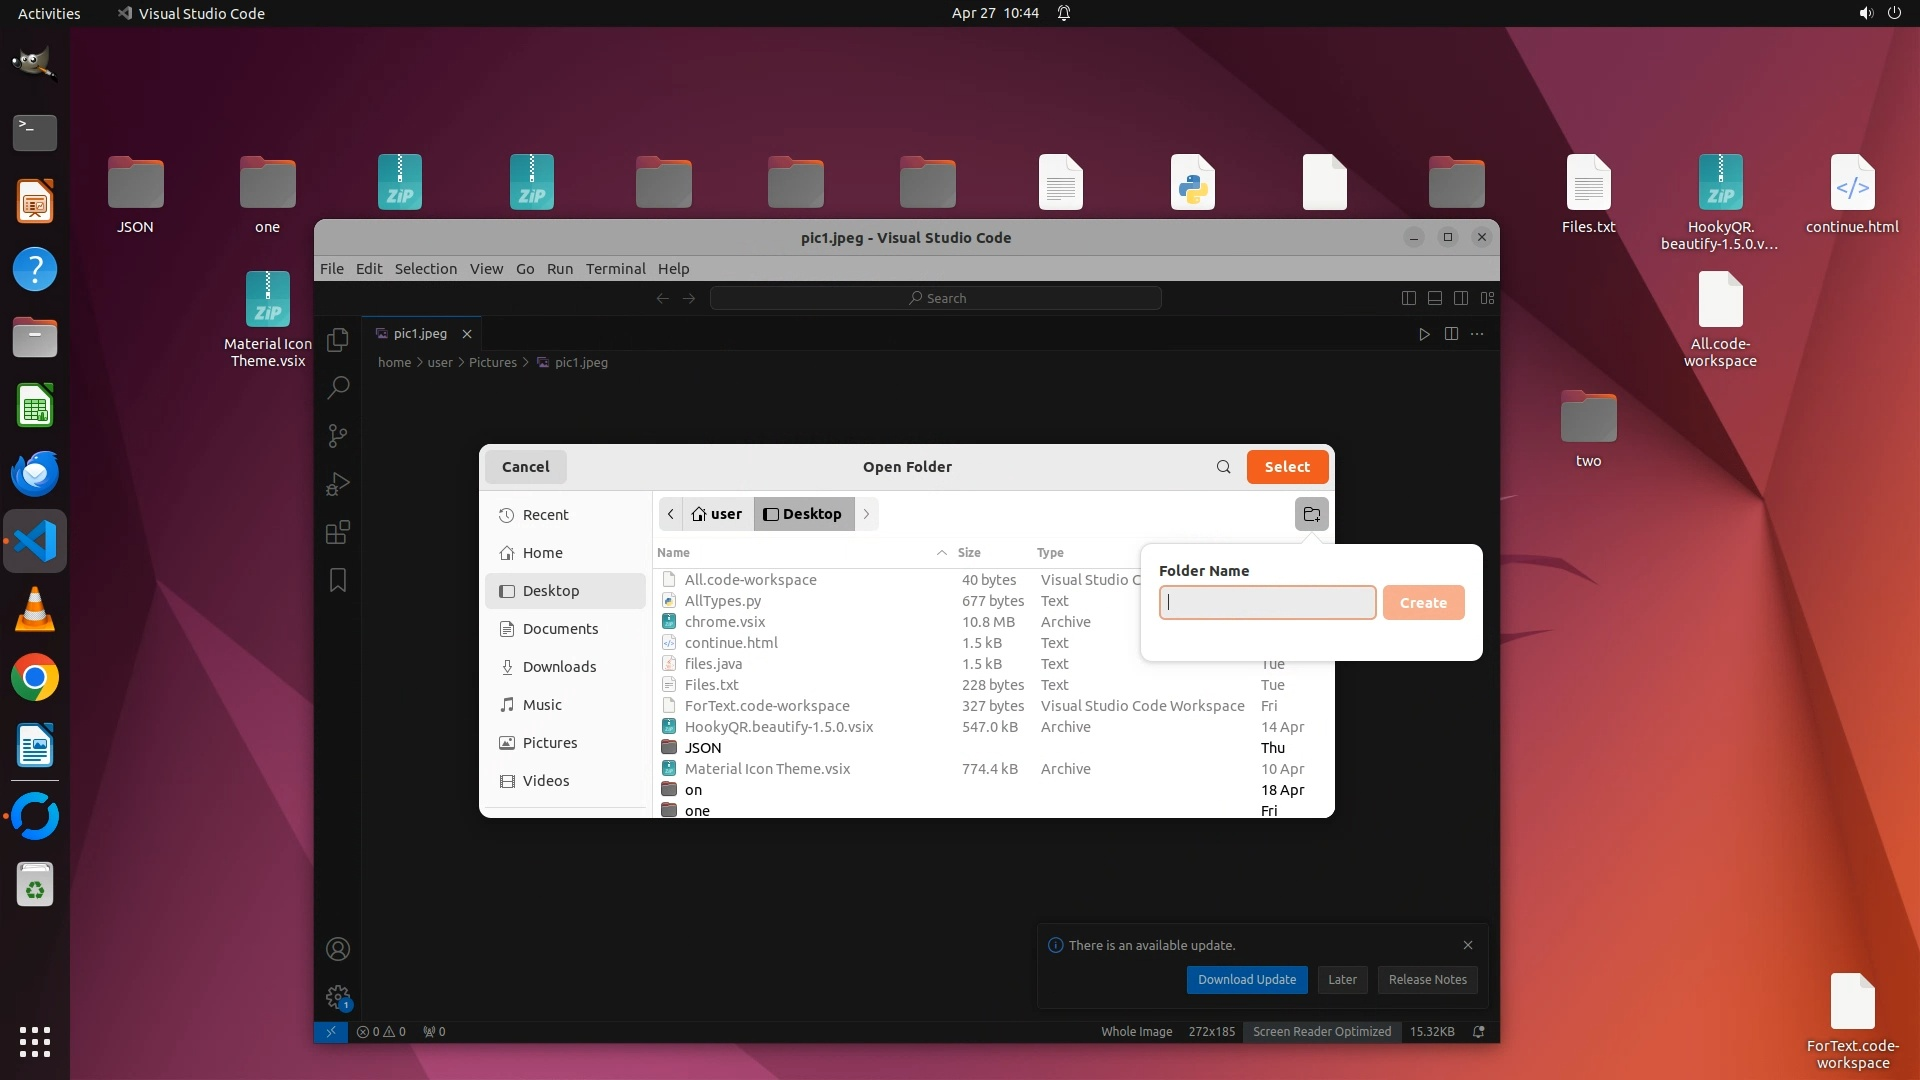Open the Source Control view
The width and height of the screenshot is (1920, 1080).
[338, 436]
